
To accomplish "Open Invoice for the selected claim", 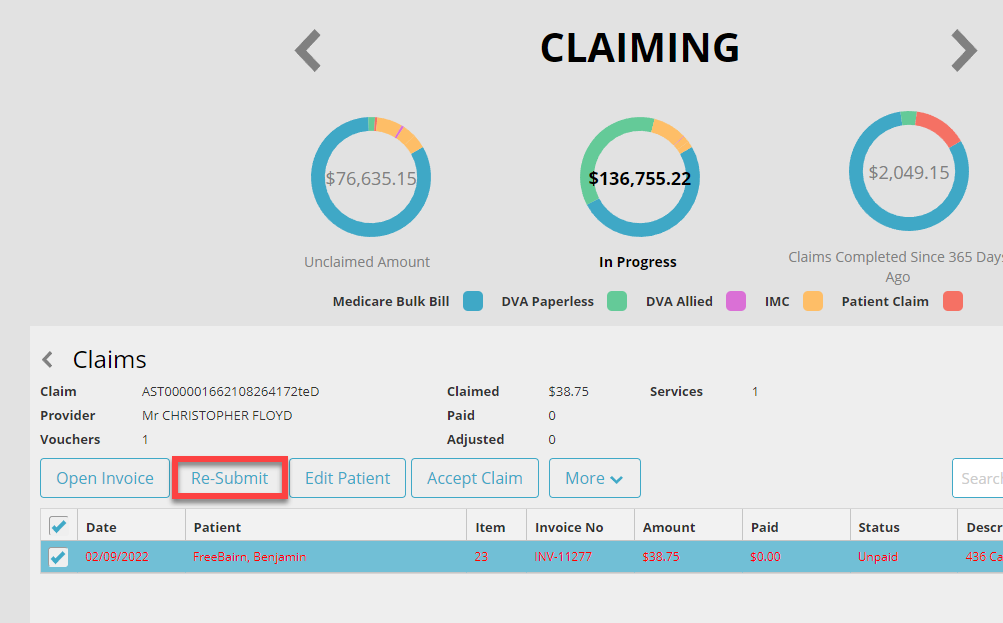I will 105,478.
